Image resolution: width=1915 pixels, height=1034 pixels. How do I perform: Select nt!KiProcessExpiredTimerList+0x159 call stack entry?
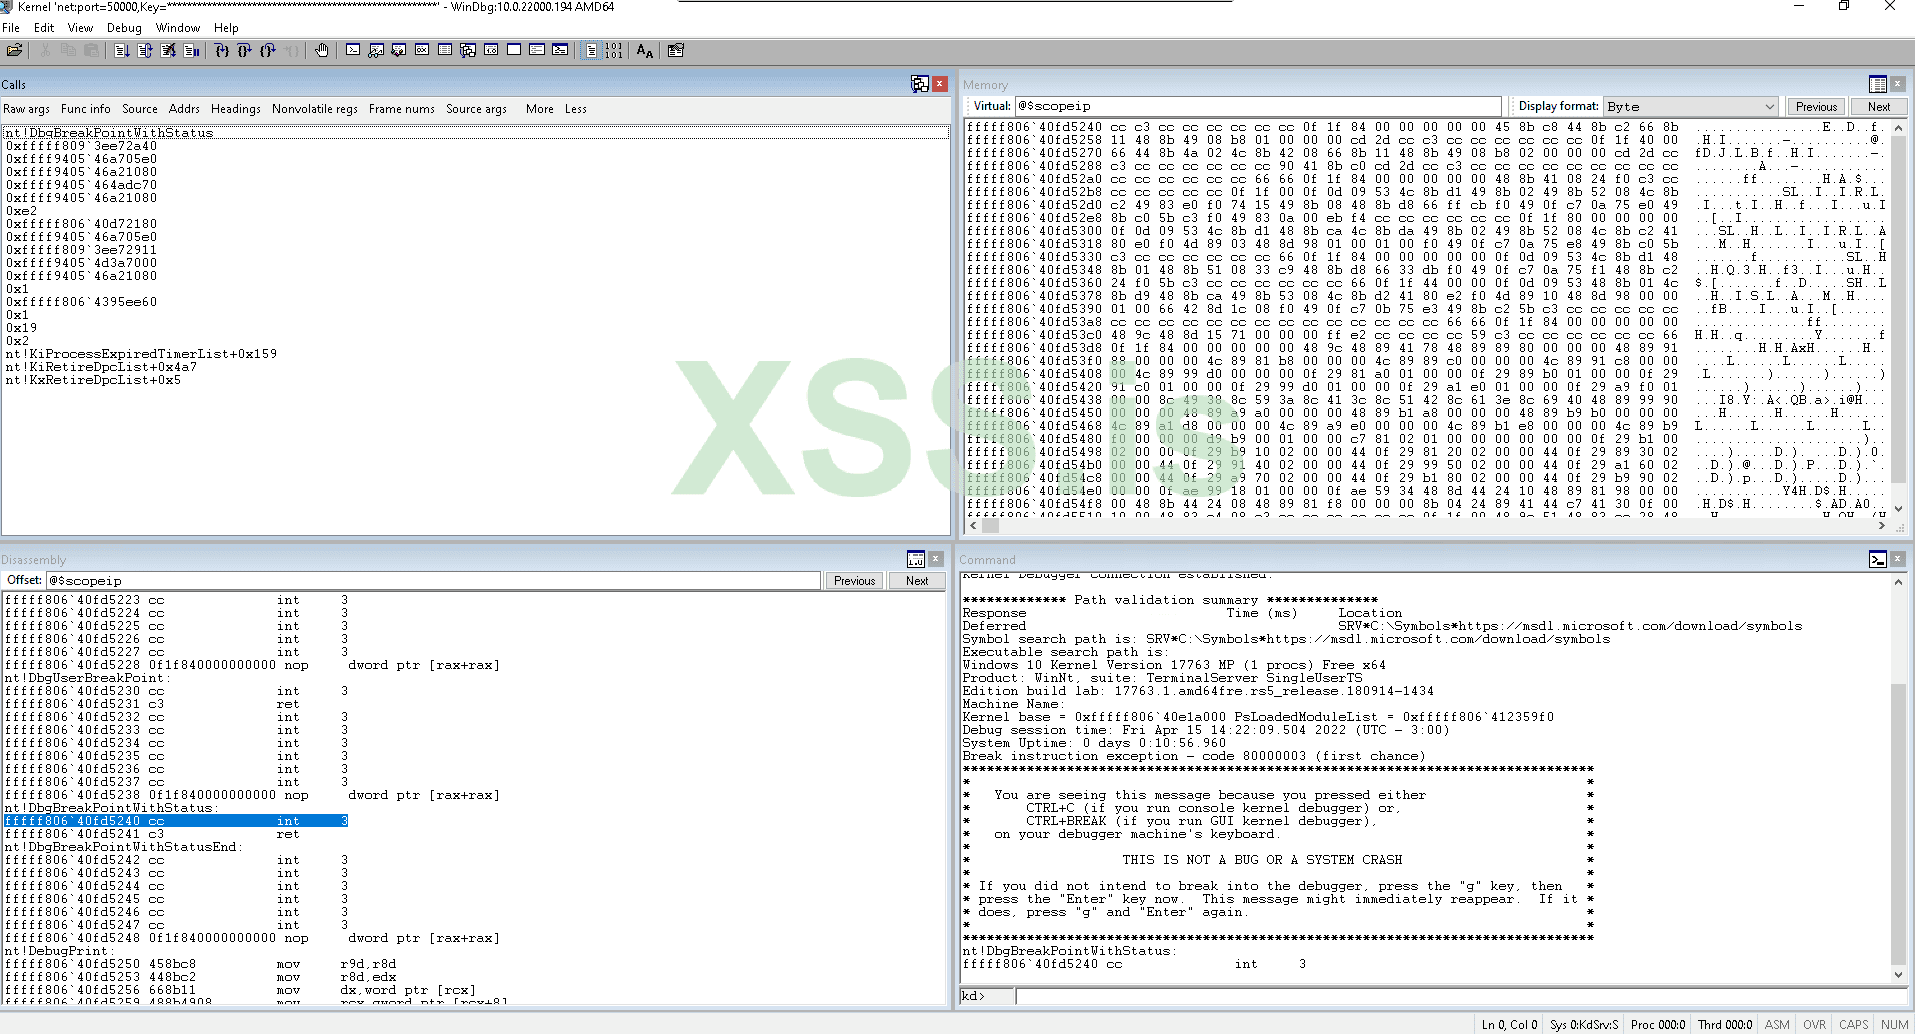141,354
